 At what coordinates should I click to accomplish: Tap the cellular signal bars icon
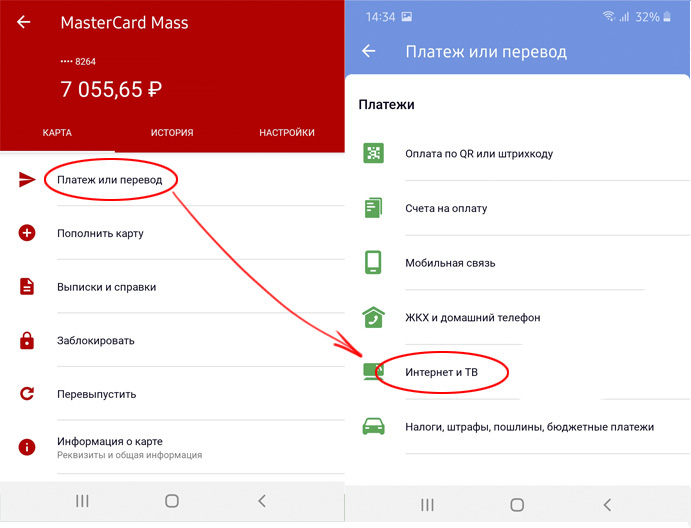point(624,17)
